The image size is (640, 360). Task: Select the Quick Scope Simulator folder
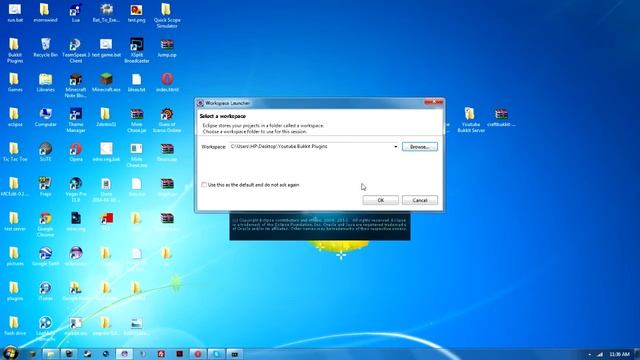(x=167, y=16)
